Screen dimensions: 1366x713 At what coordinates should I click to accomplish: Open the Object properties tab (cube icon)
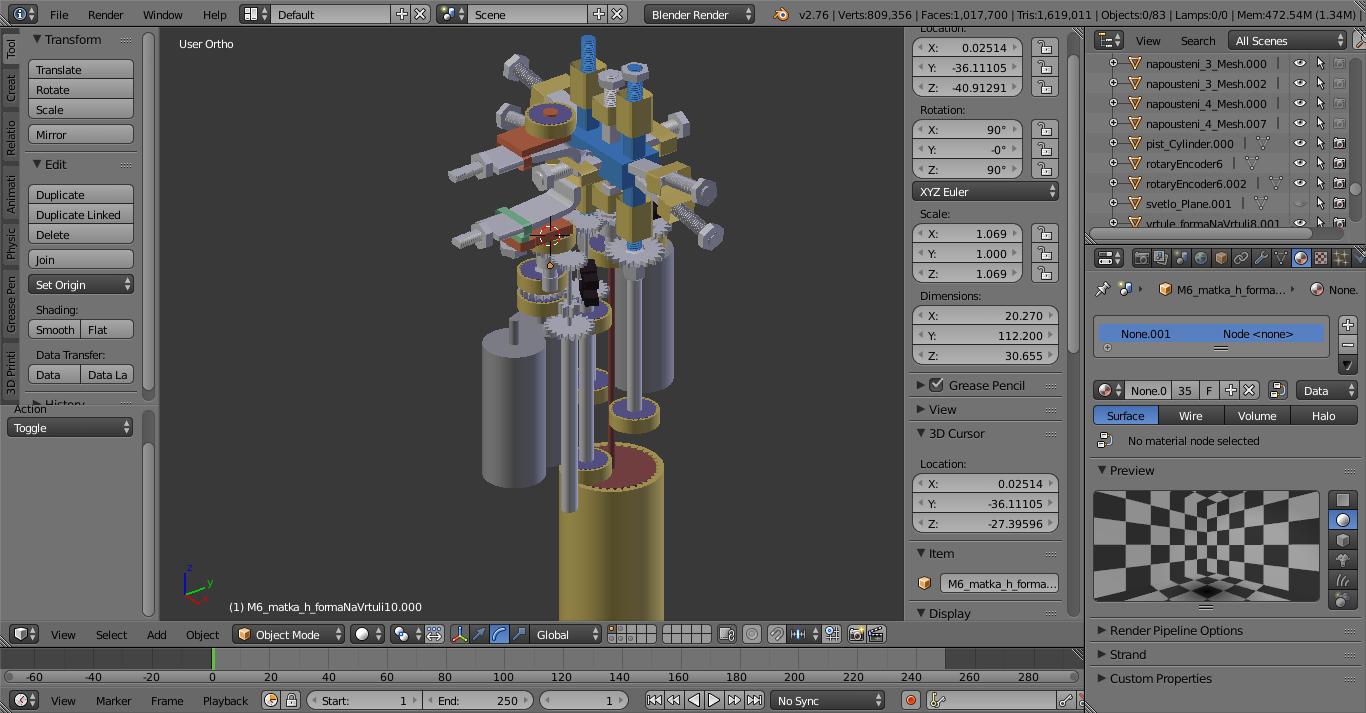click(1220, 258)
